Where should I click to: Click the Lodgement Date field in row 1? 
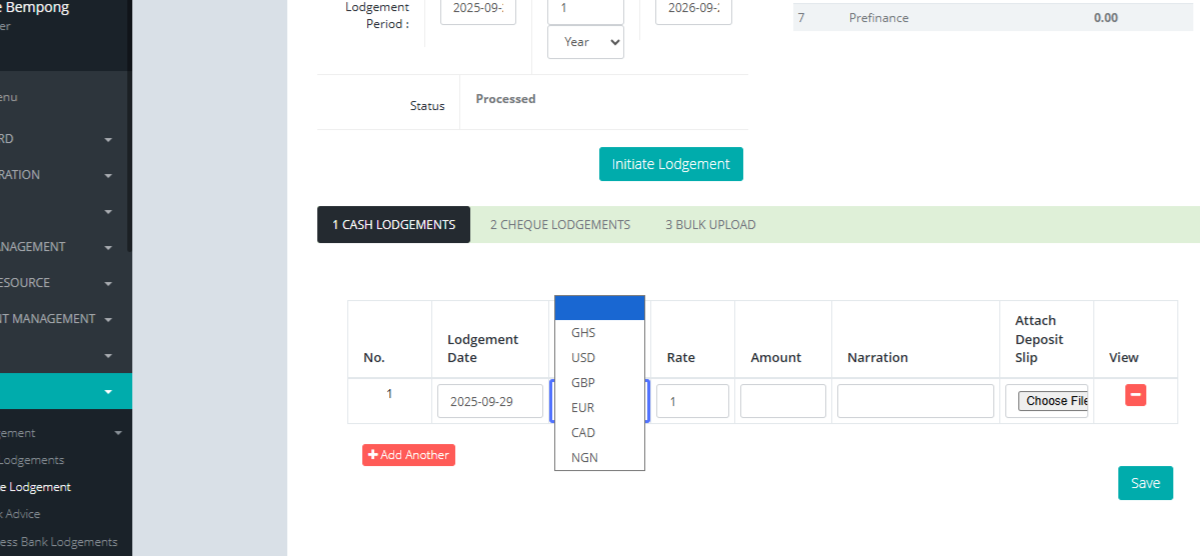click(x=489, y=401)
